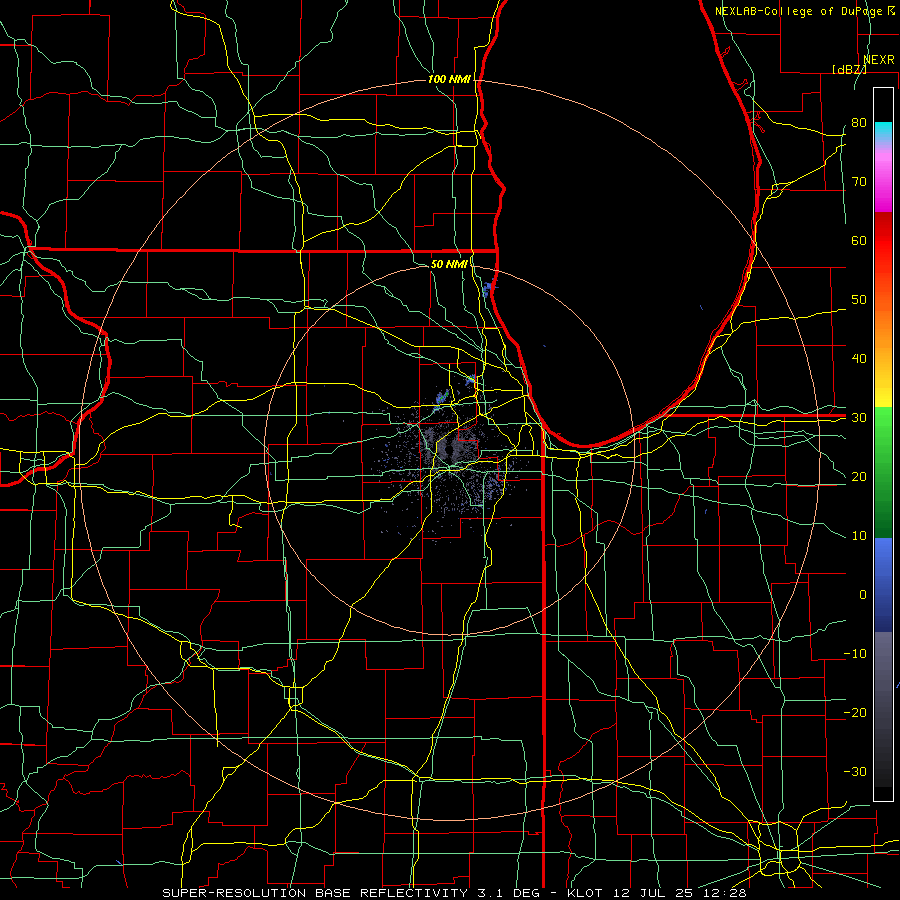This screenshot has width=900, height=900.
Task: Pick the green segment of the color bar
Action: (883, 472)
